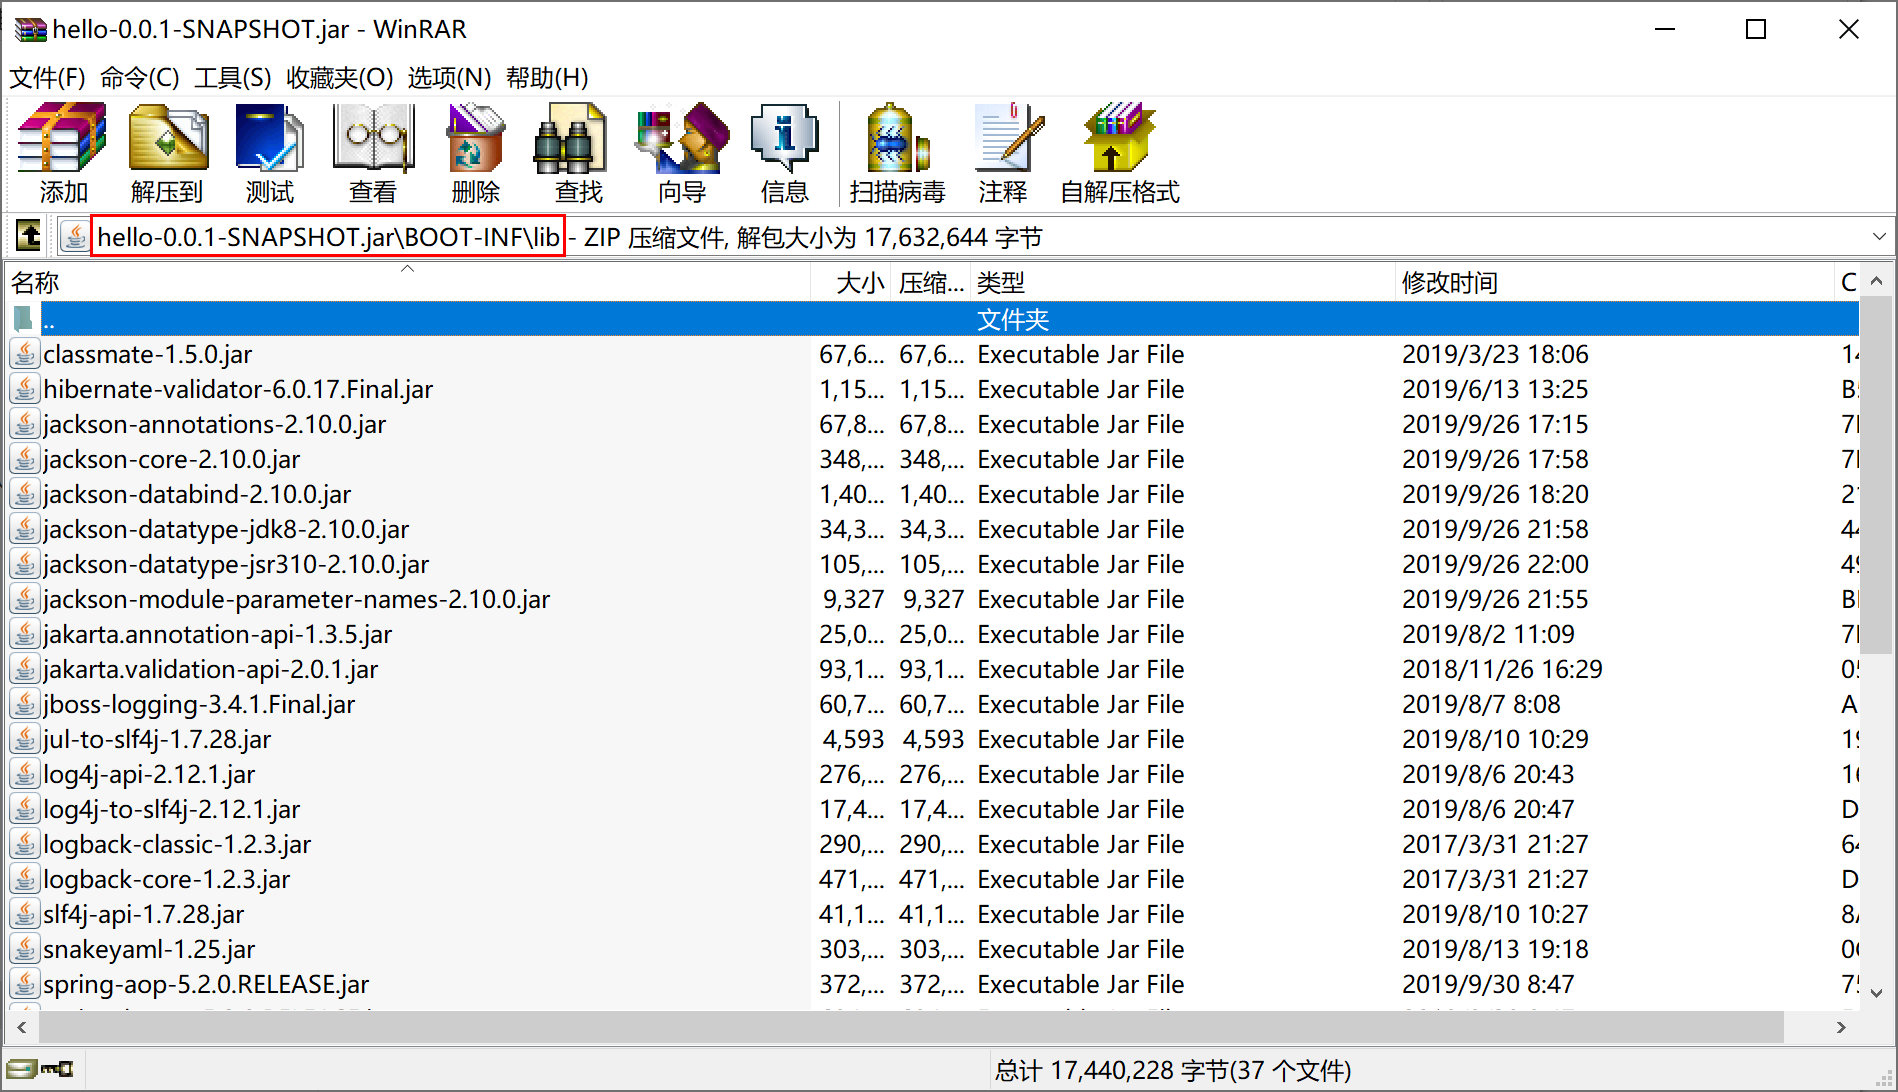
Task: Sort list by Name (名称) column header
Action: tap(36, 283)
